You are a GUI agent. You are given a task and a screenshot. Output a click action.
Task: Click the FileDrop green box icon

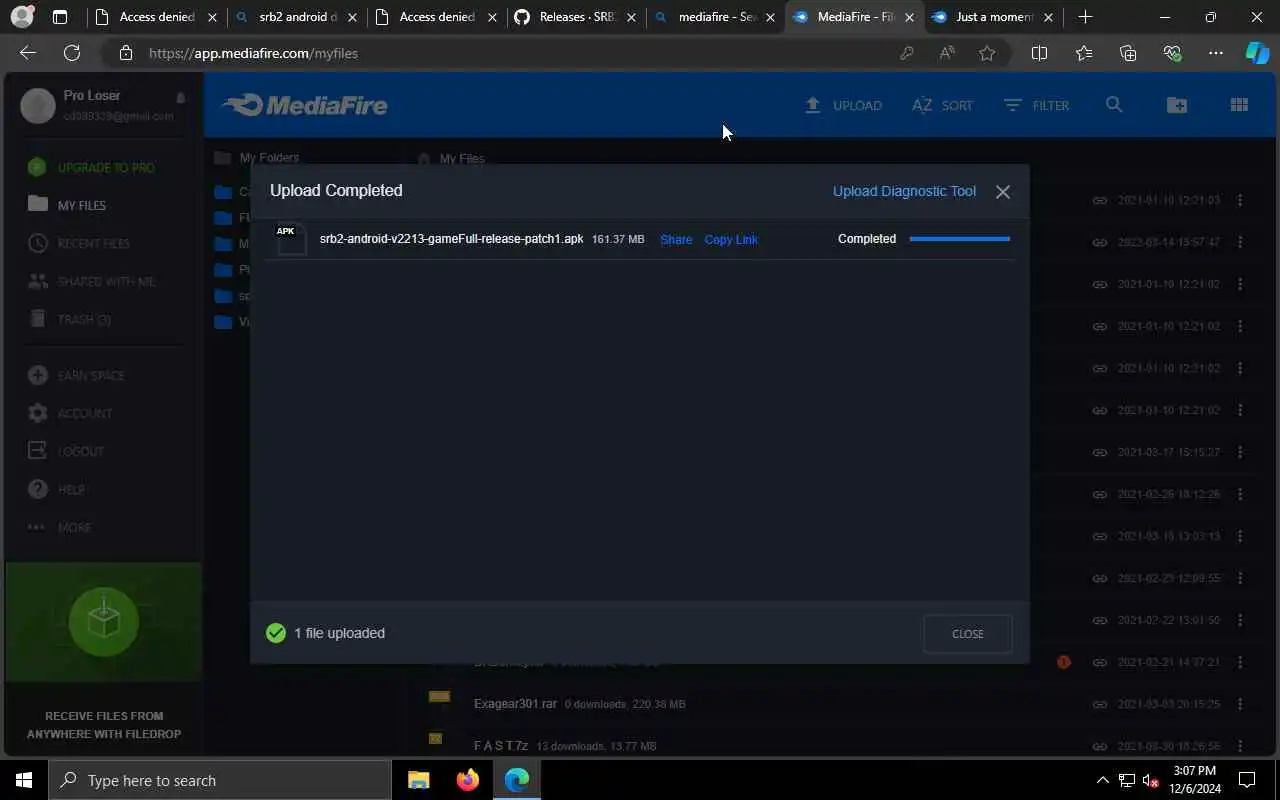[x=104, y=622]
